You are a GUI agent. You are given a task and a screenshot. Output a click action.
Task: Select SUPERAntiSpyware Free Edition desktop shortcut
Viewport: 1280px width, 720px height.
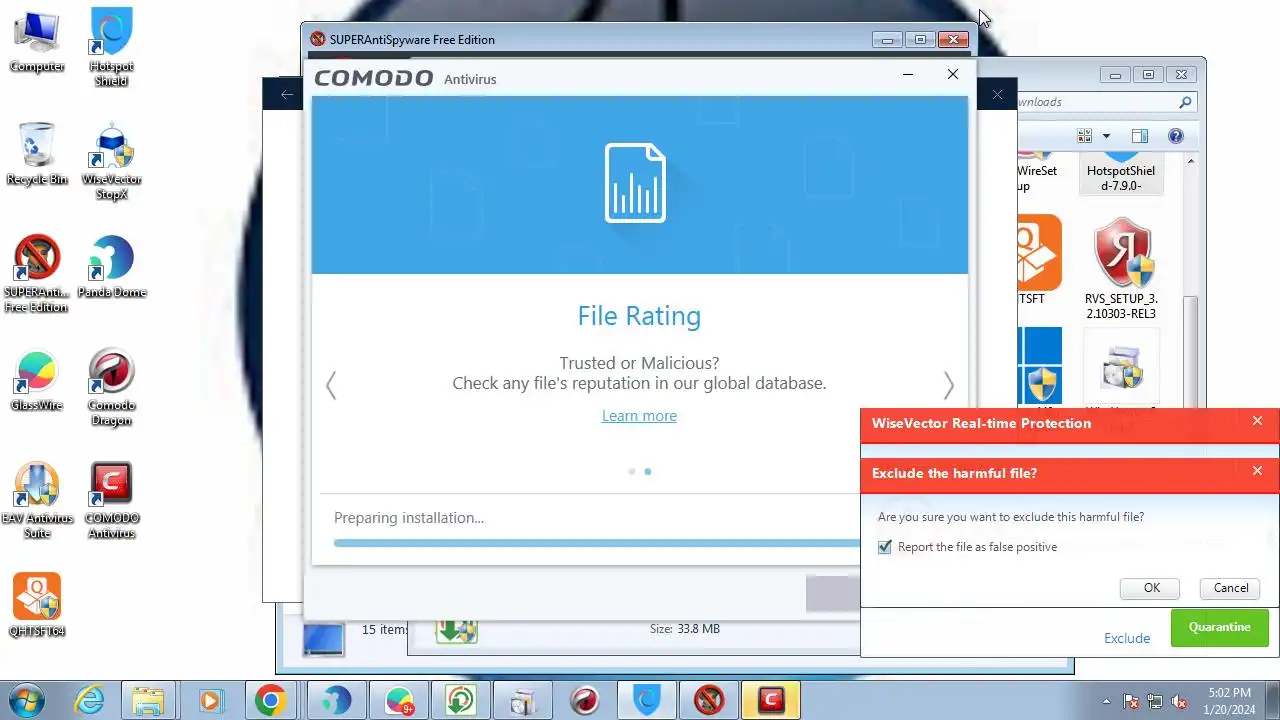(x=37, y=274)
